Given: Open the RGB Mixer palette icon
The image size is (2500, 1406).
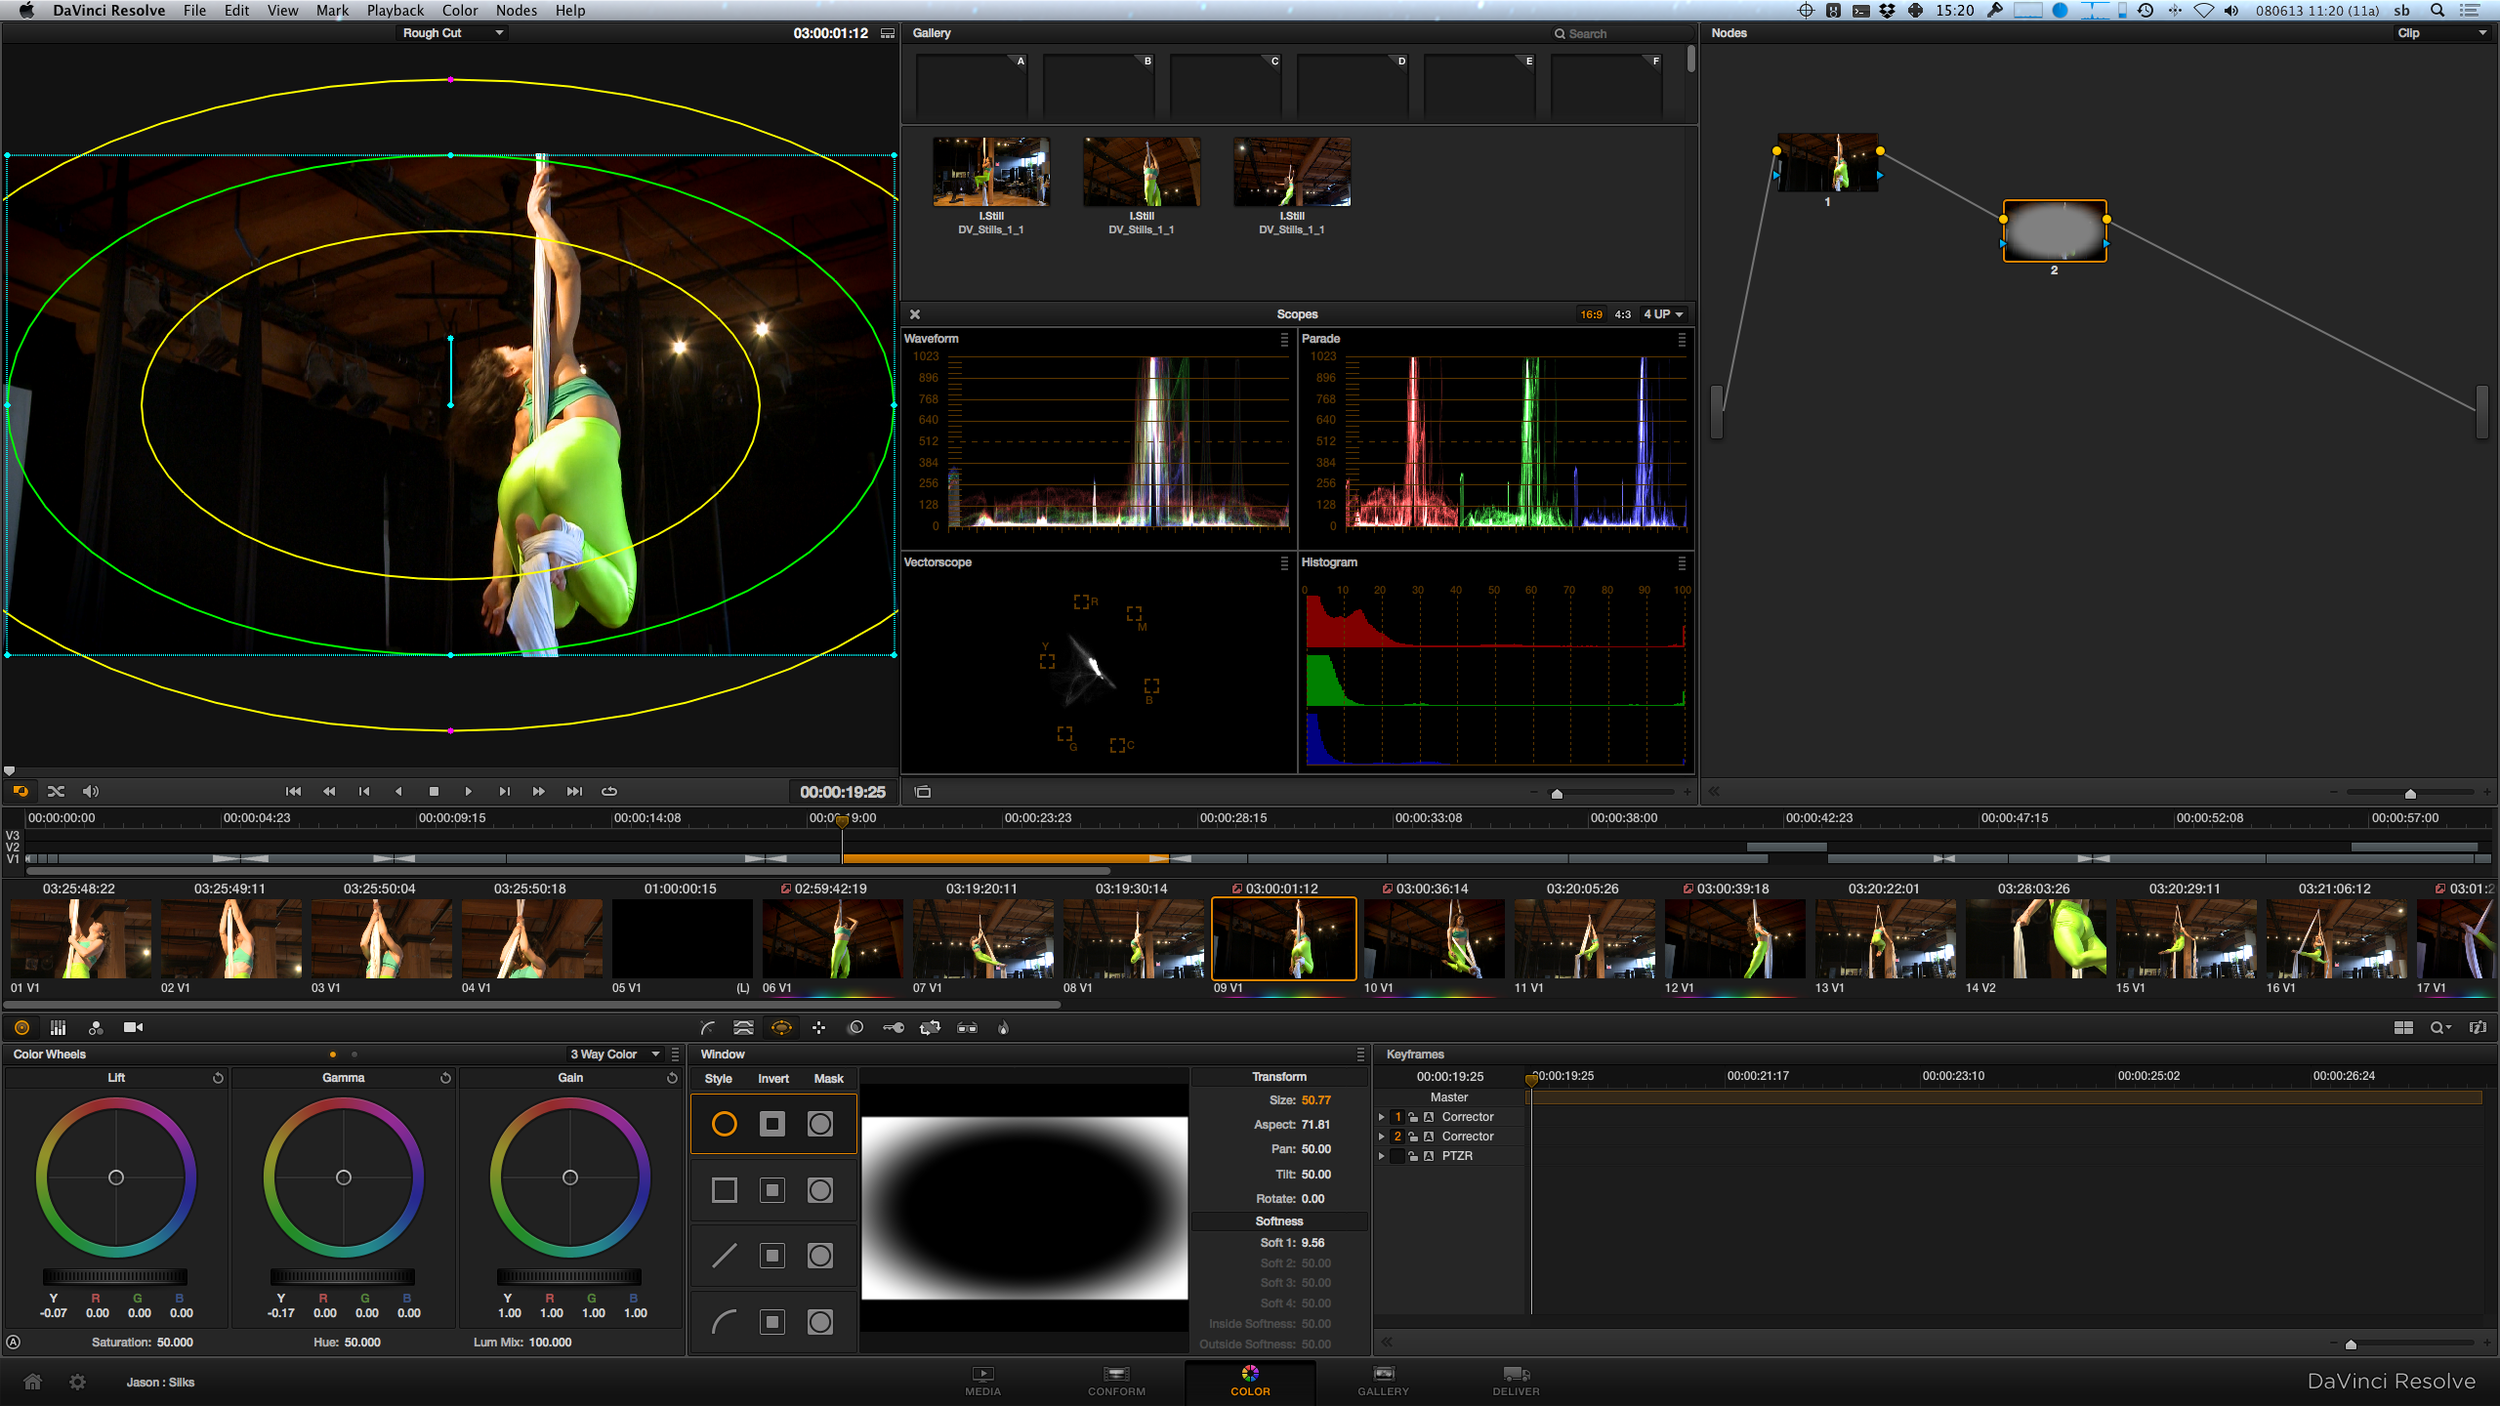Looking at the screenshot, I should coord(95,1027).
